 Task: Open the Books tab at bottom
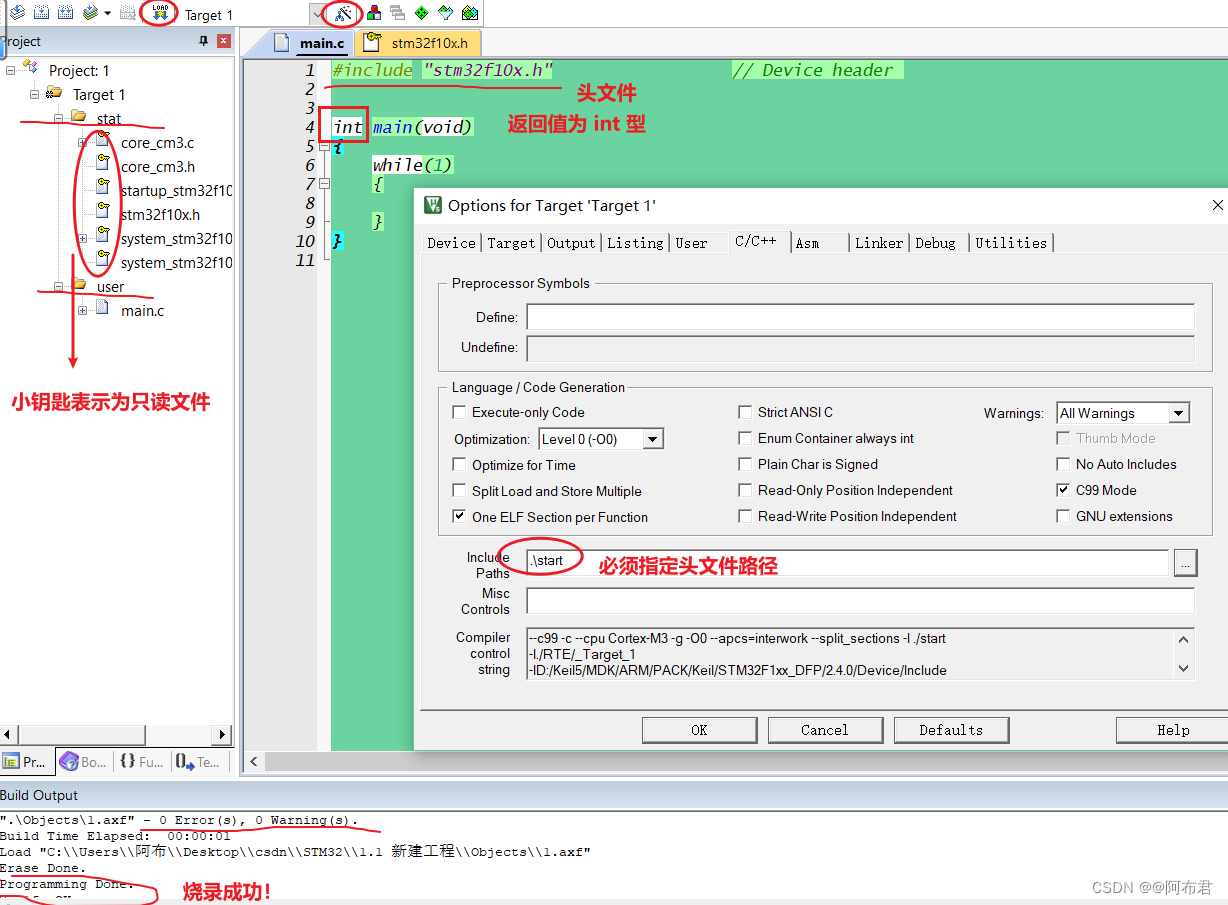click(x=83, y=761)
